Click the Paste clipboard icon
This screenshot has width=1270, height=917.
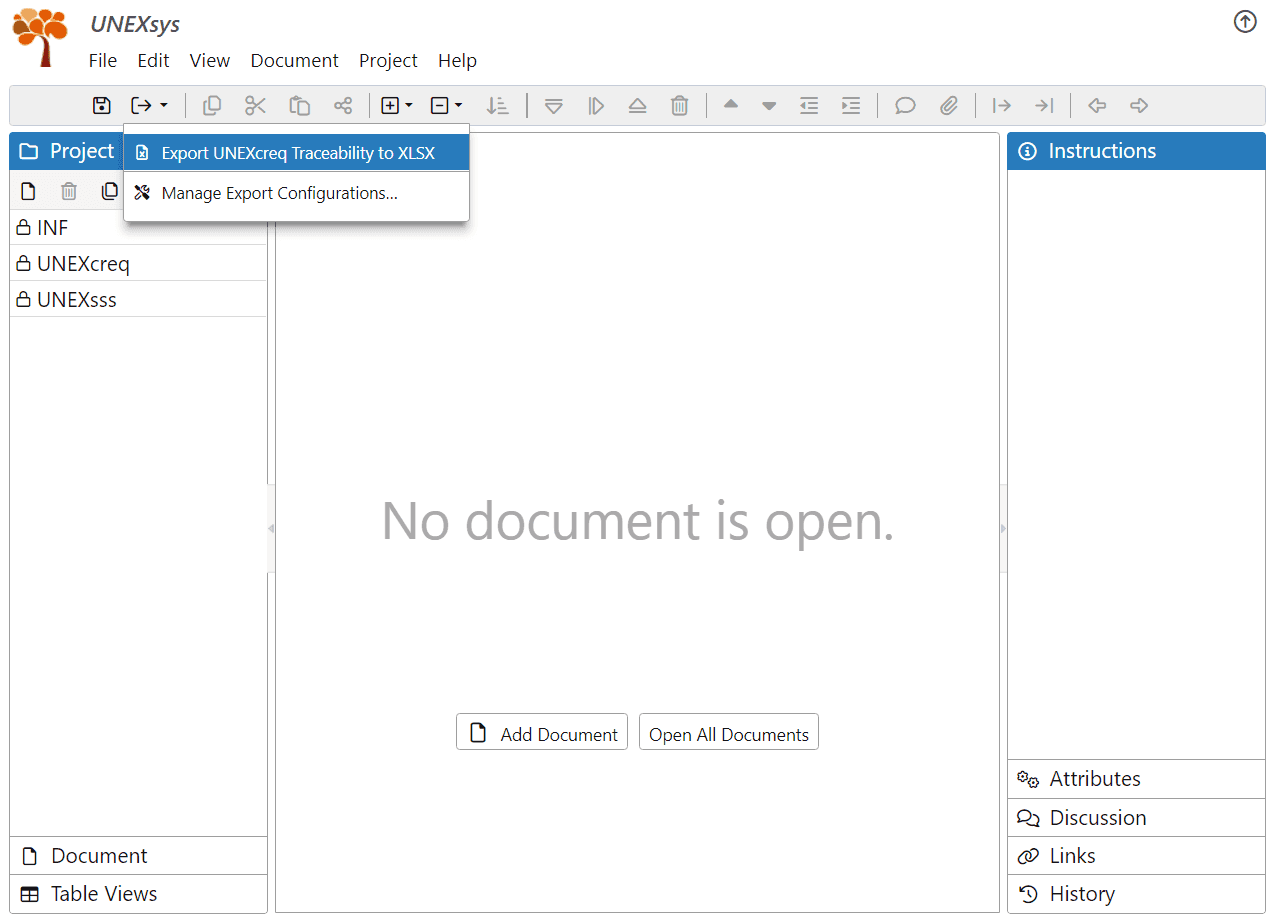point(299,105)
